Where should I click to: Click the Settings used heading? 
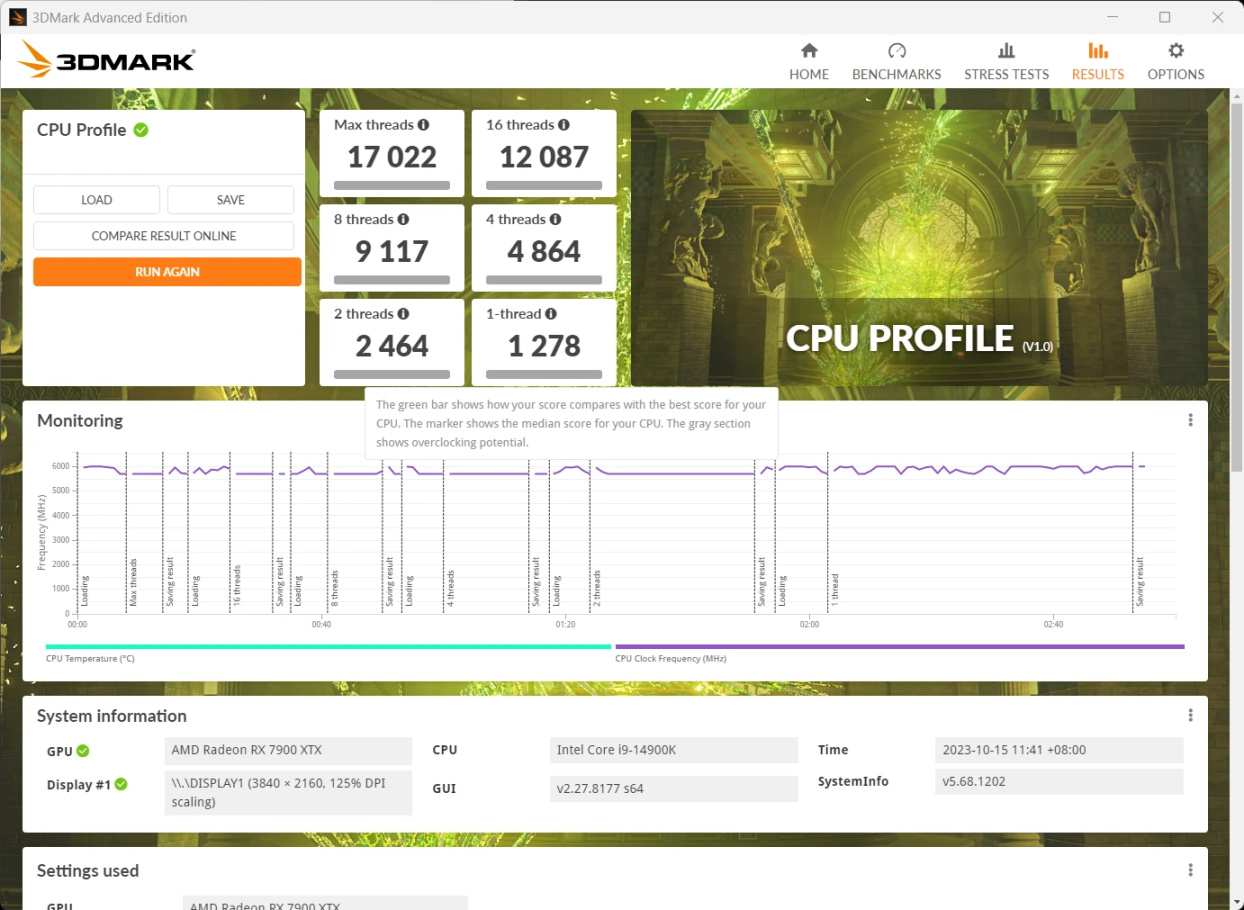point(88,870)
